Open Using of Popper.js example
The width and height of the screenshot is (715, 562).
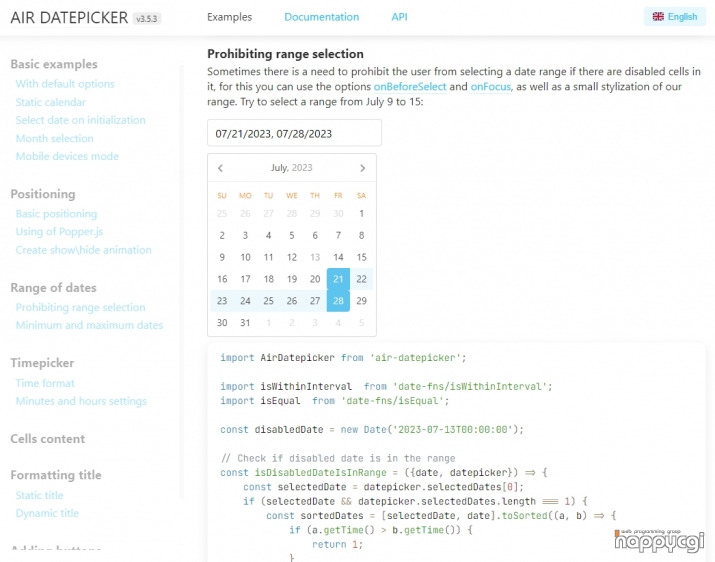pos(59,232)
